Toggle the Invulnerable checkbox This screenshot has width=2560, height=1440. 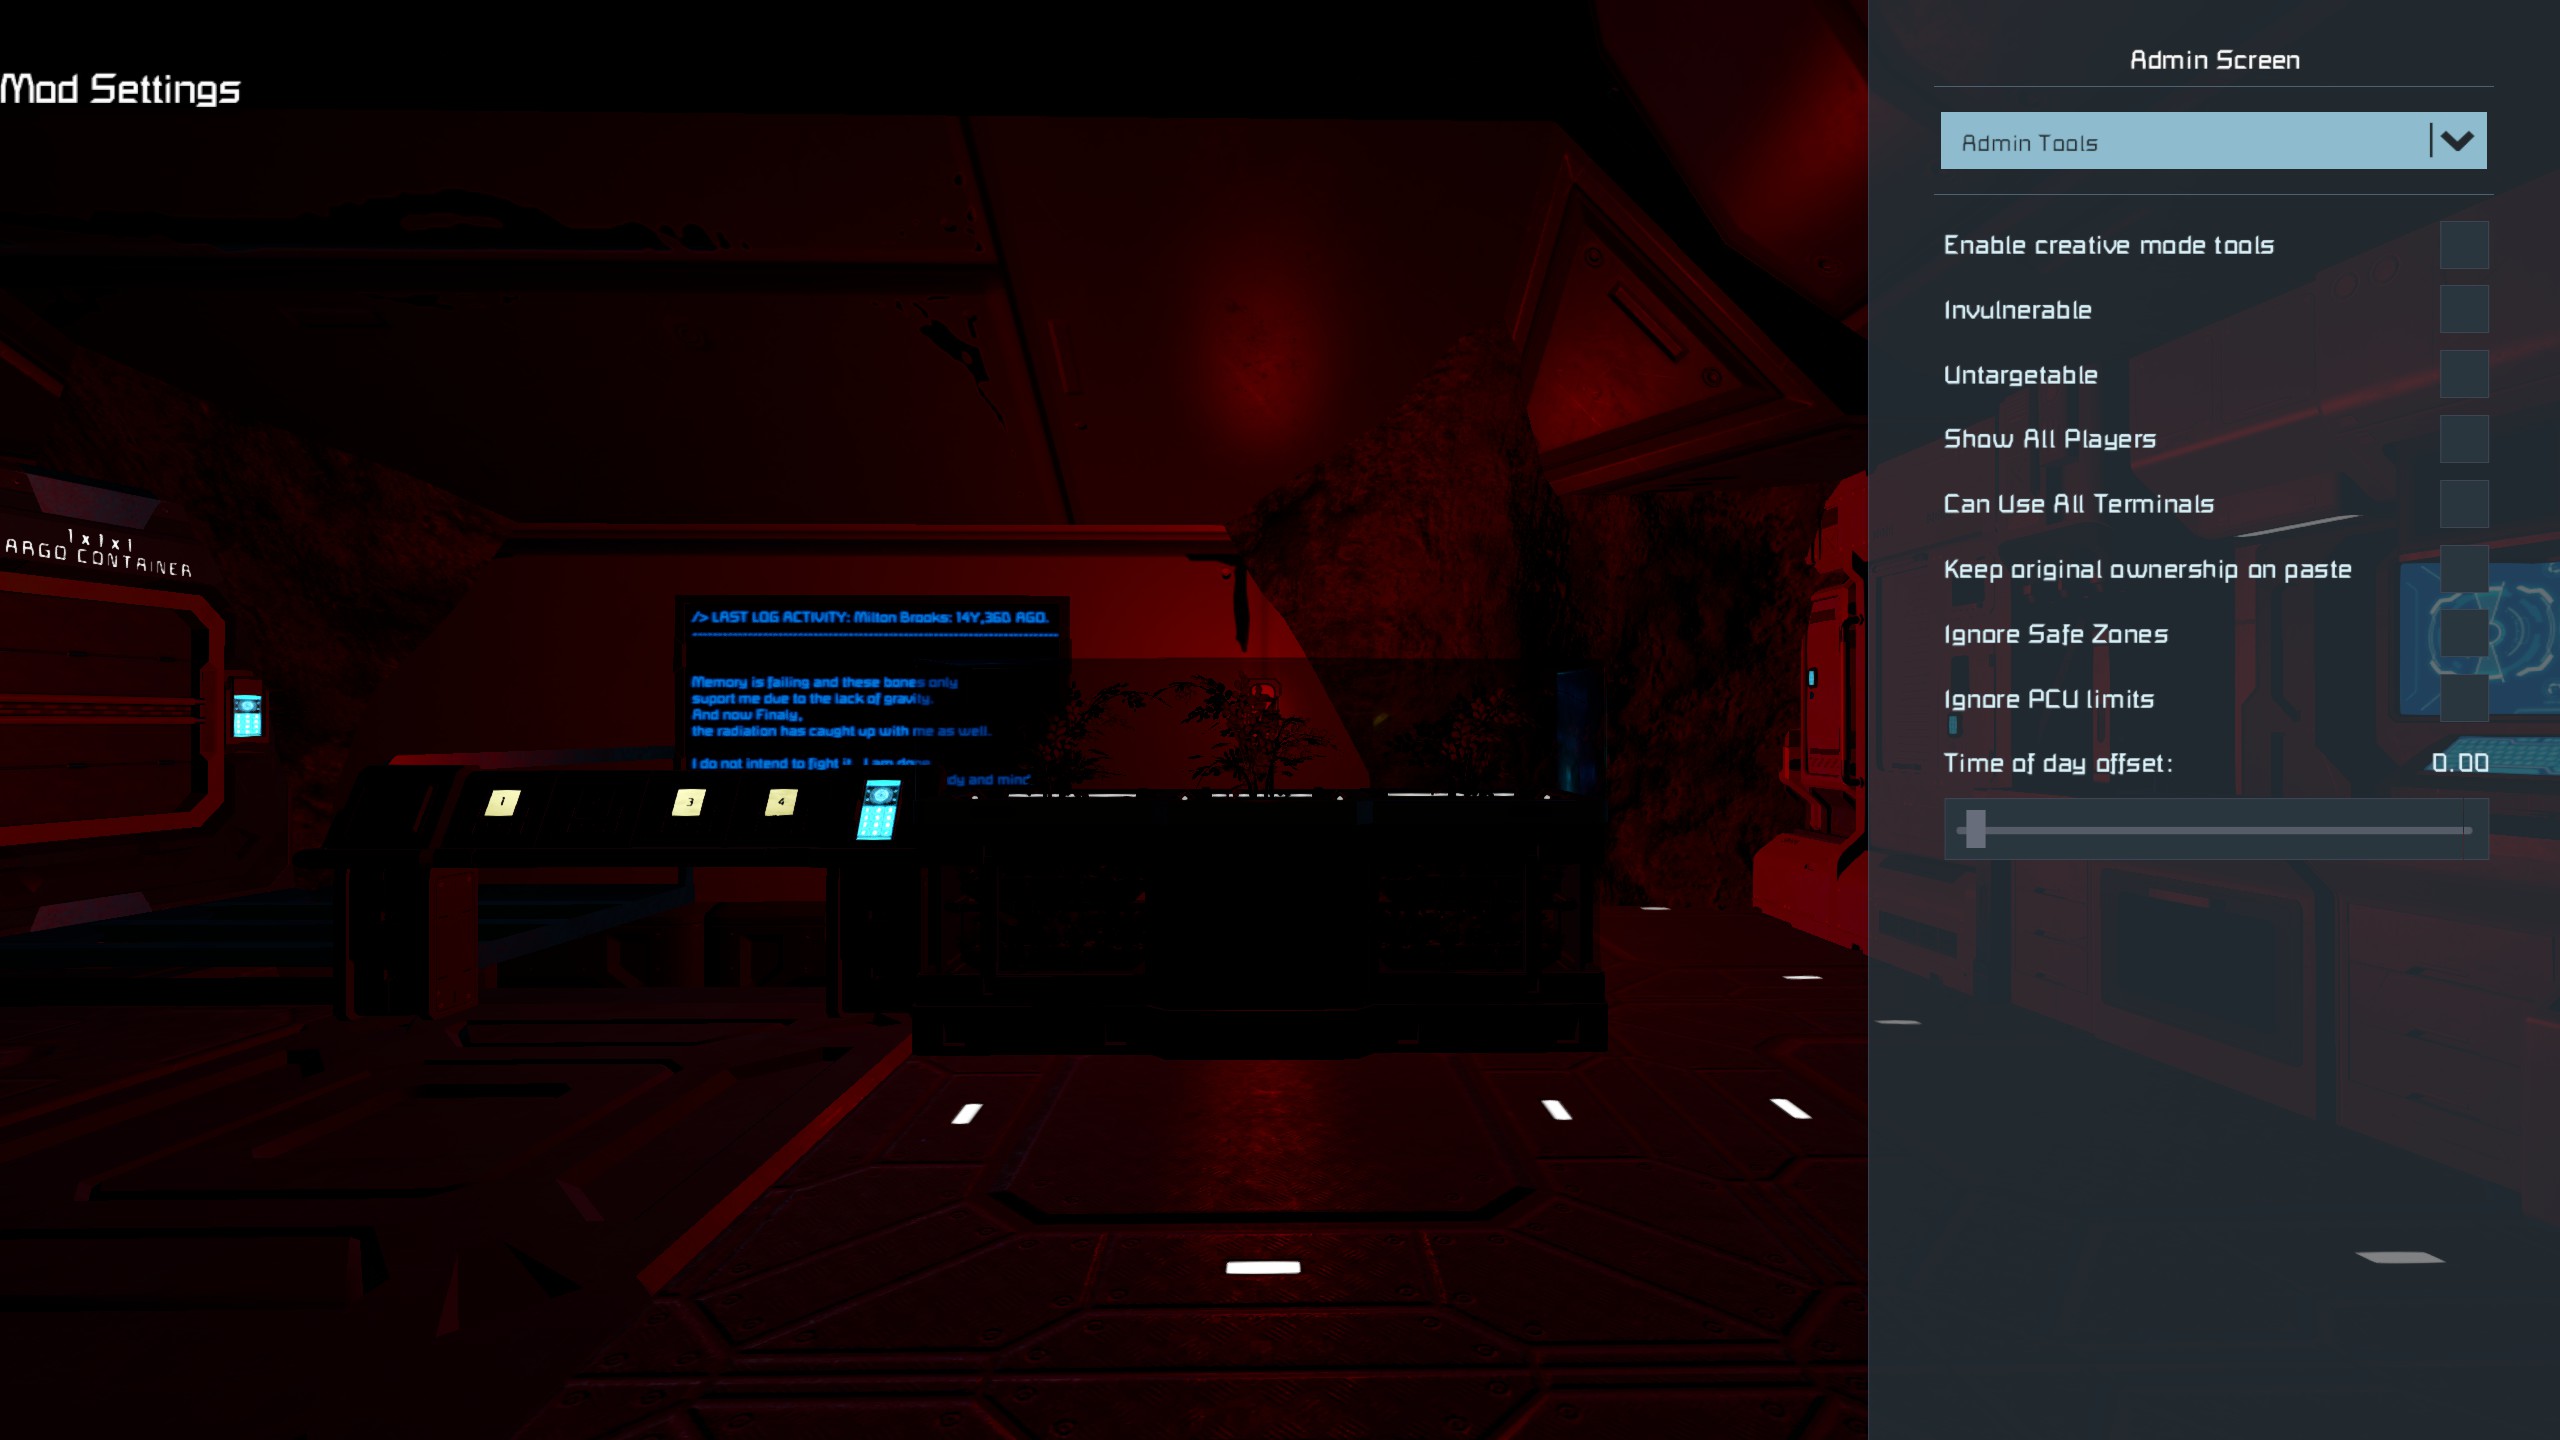(x=2463, y=309)
